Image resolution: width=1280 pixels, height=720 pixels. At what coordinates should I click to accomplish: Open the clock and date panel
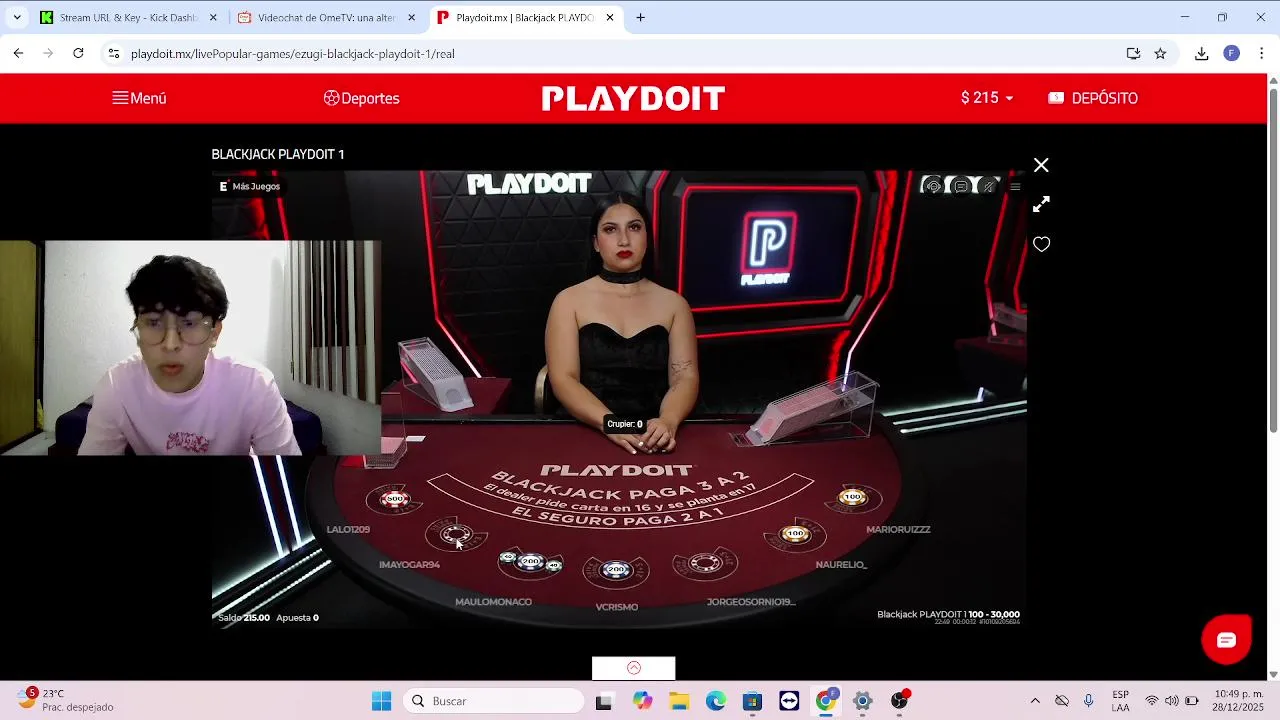pyautogui.click(x=1239, y=701)
